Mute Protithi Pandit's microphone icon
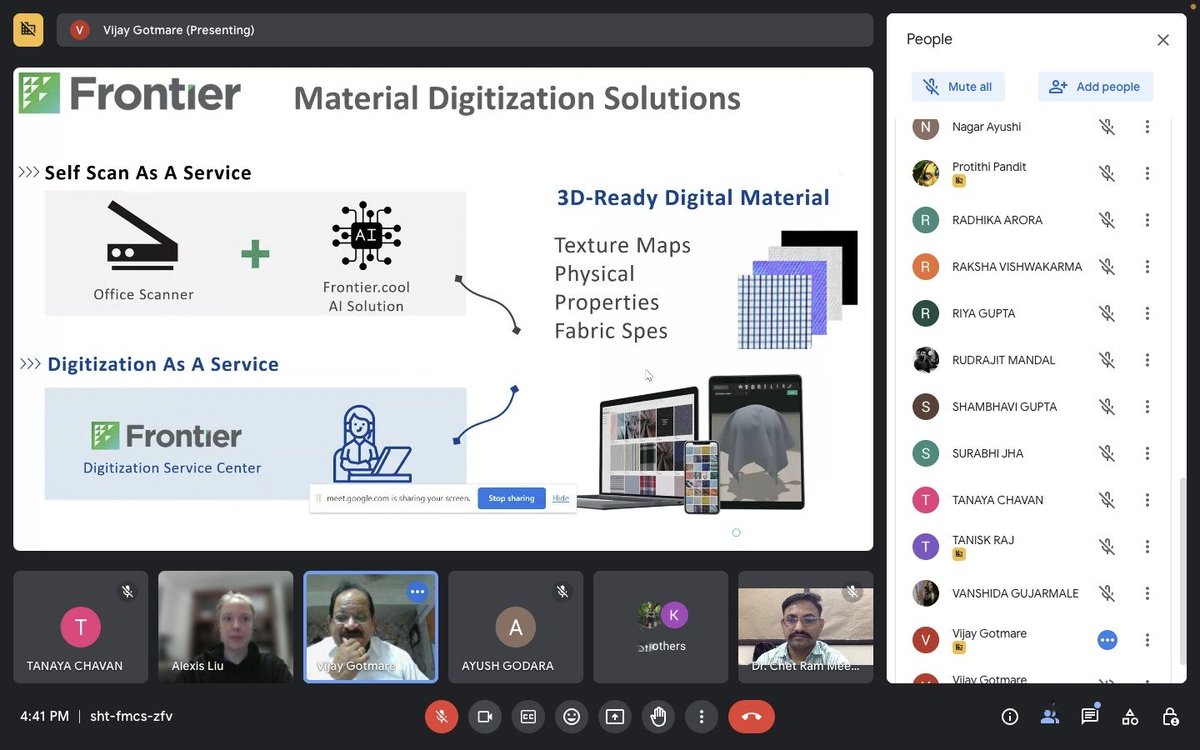Viewport: 1200px width, 750px height. 1107,173
